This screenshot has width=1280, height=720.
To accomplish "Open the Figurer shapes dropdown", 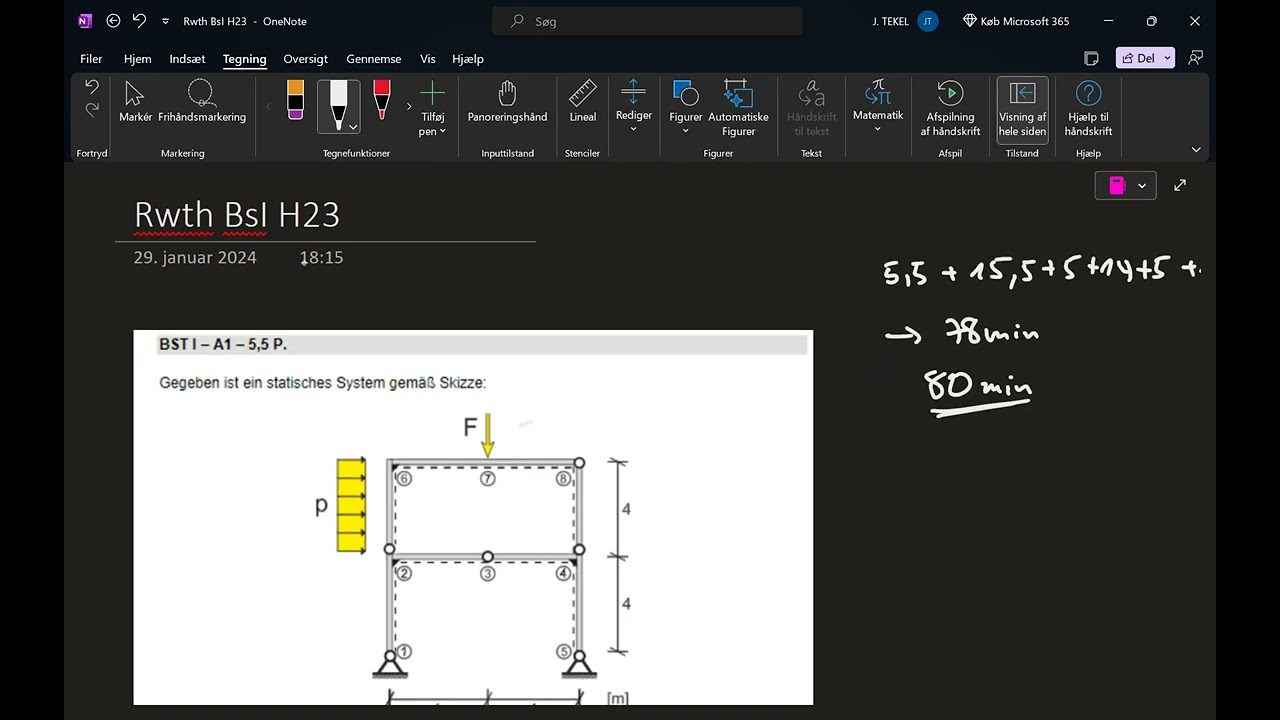I will coord(686,107).
